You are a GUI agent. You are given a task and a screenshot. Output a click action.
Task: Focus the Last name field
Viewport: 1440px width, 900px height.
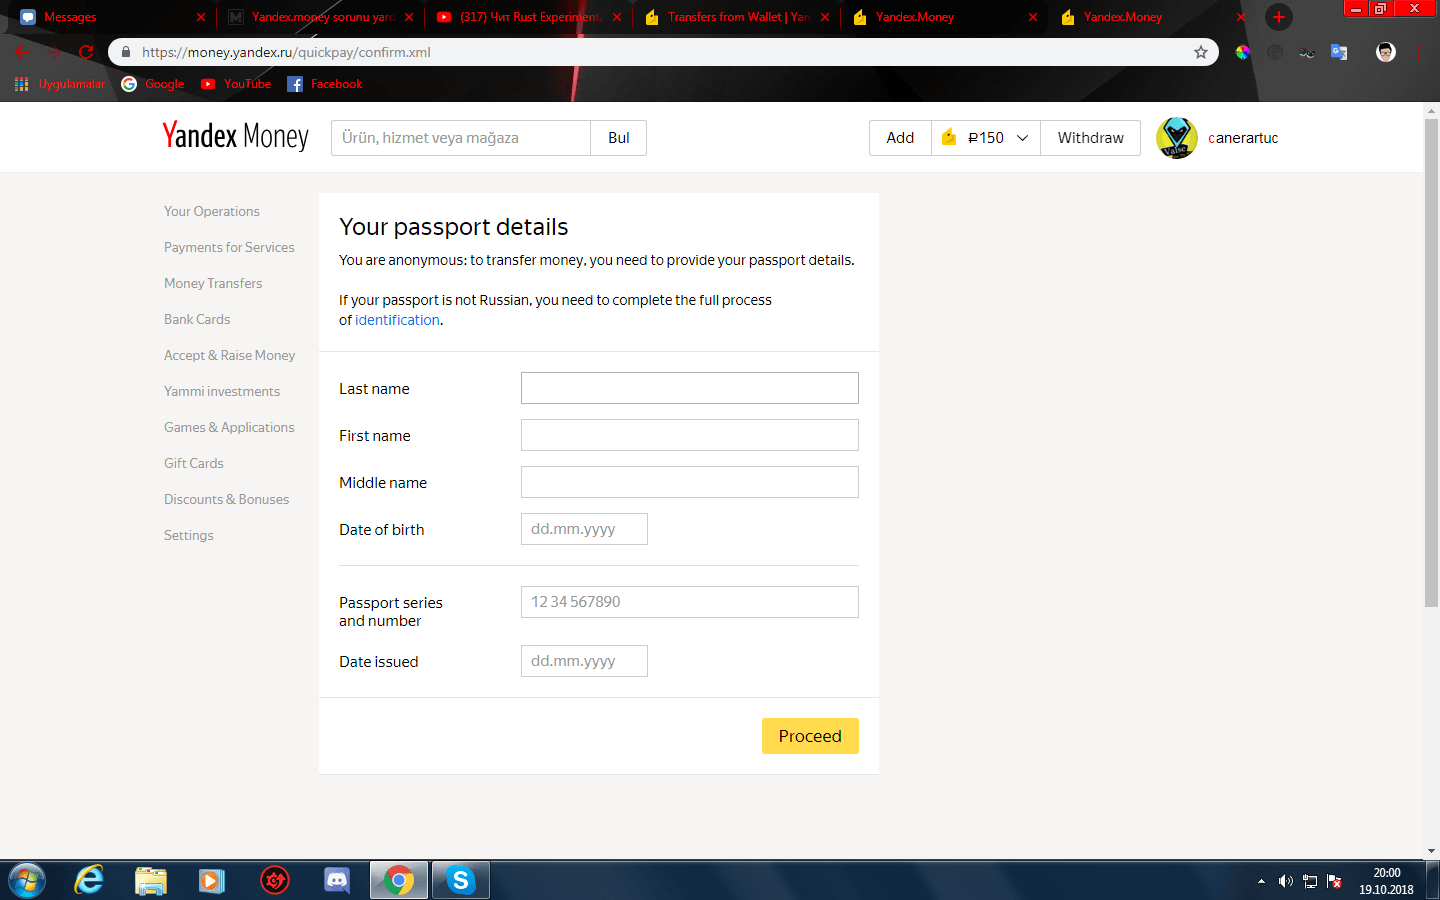pos(690,388)
